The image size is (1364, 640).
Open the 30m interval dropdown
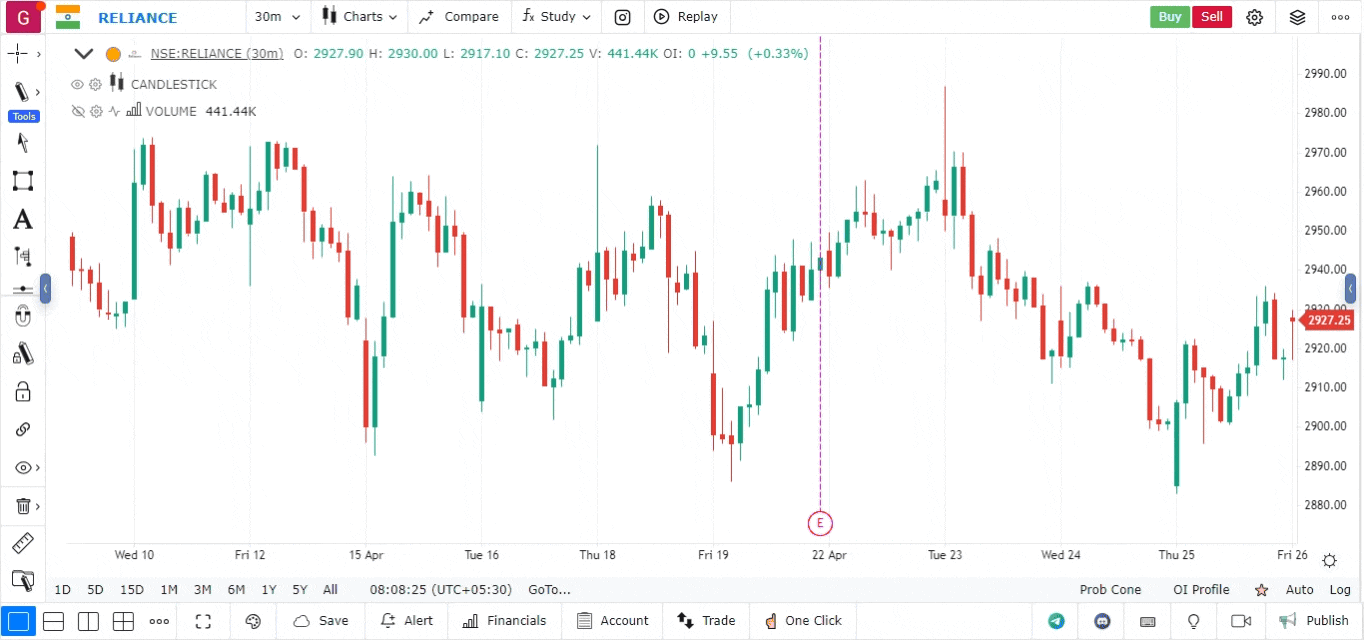[x=274, y=17]
